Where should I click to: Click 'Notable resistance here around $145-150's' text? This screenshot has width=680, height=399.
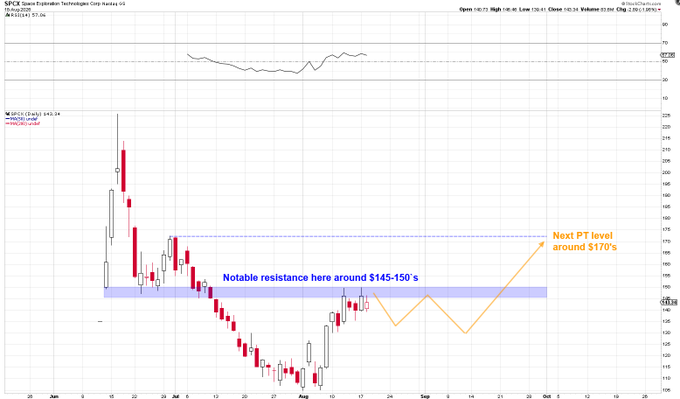coord(320,278)
